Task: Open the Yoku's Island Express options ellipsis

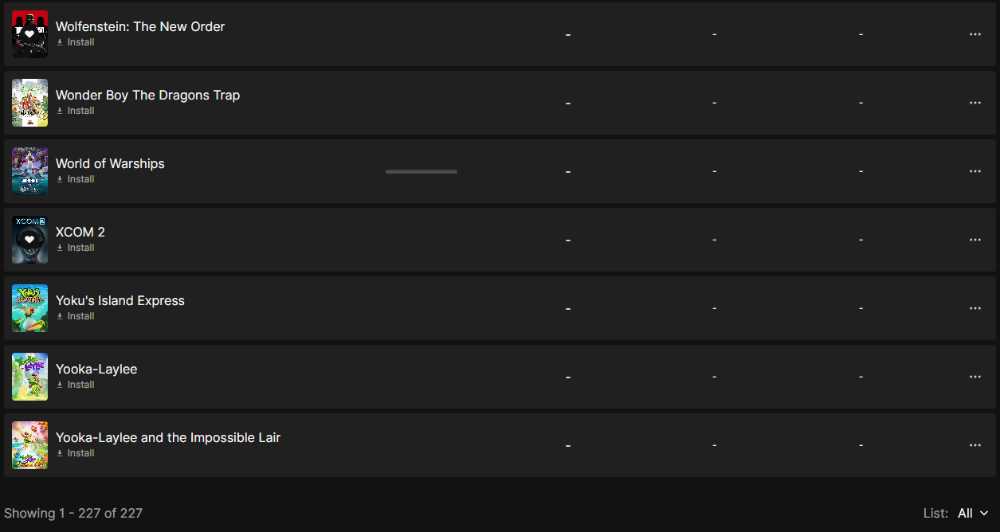Action: (975, 308)
